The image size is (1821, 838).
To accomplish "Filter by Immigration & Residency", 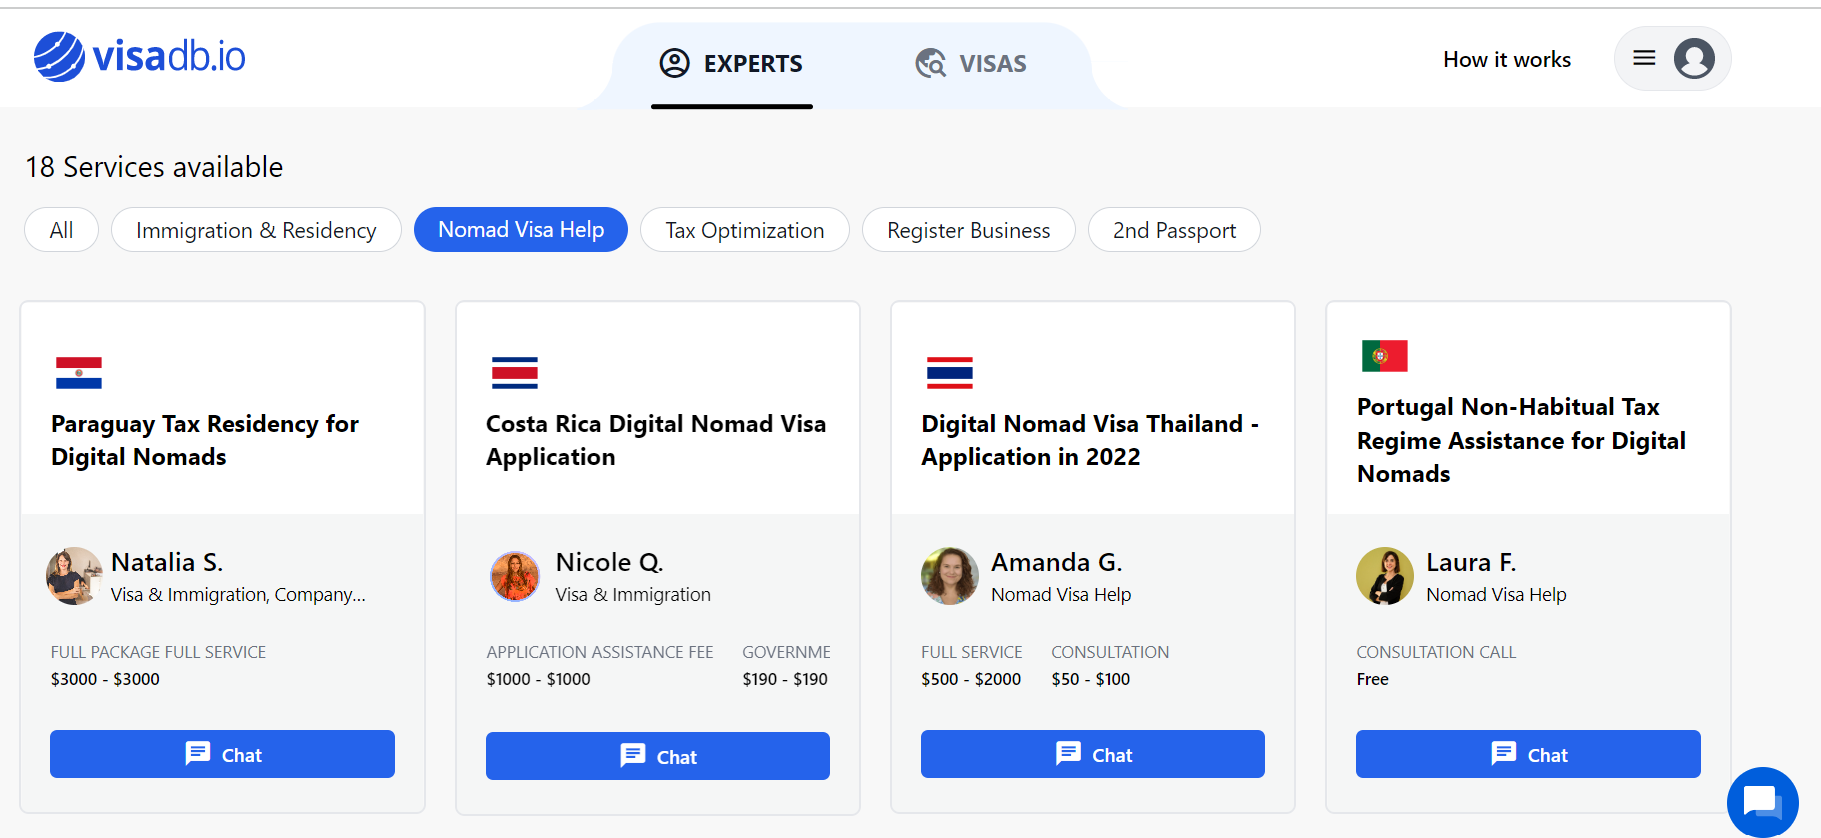I will pos(256,230).
